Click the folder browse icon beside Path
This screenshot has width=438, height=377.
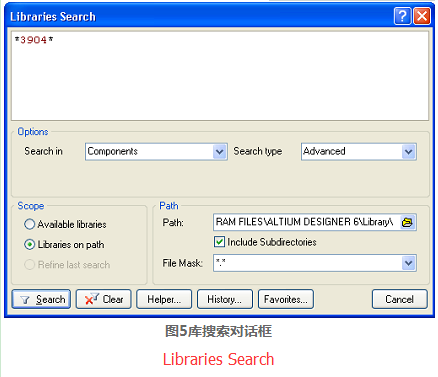407,222
